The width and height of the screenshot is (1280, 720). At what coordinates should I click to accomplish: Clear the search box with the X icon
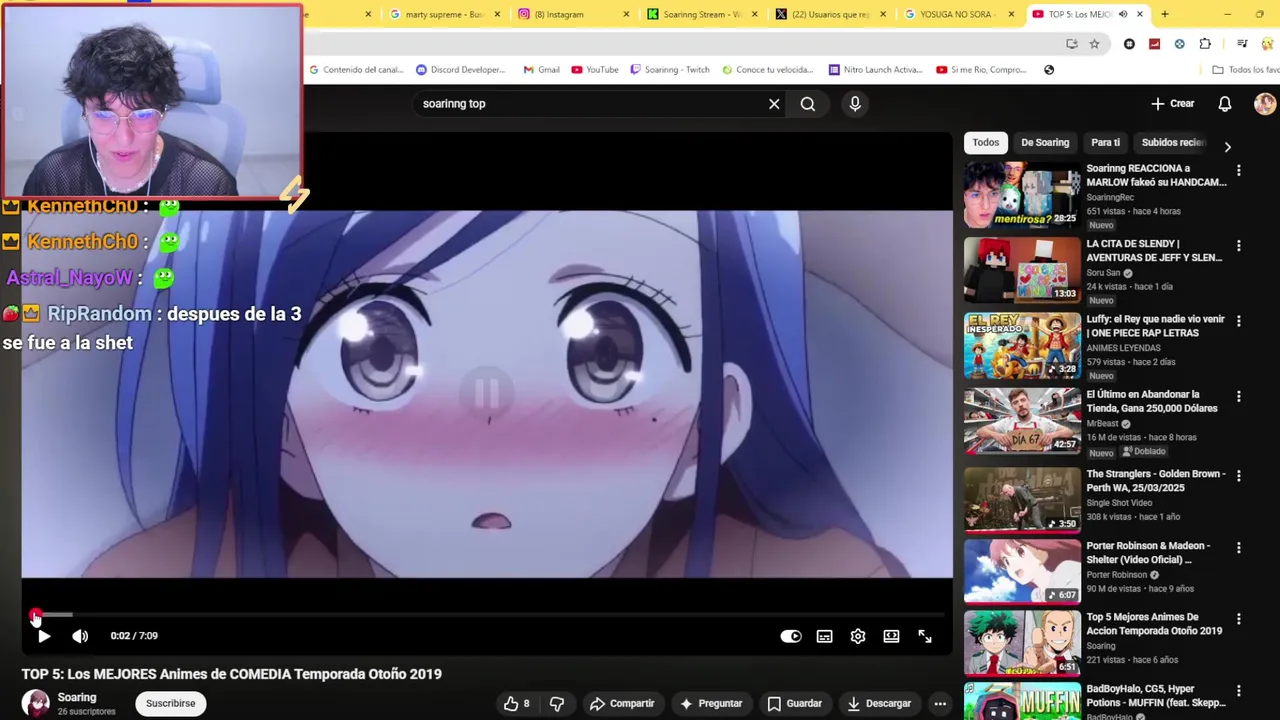coord(774,104)
